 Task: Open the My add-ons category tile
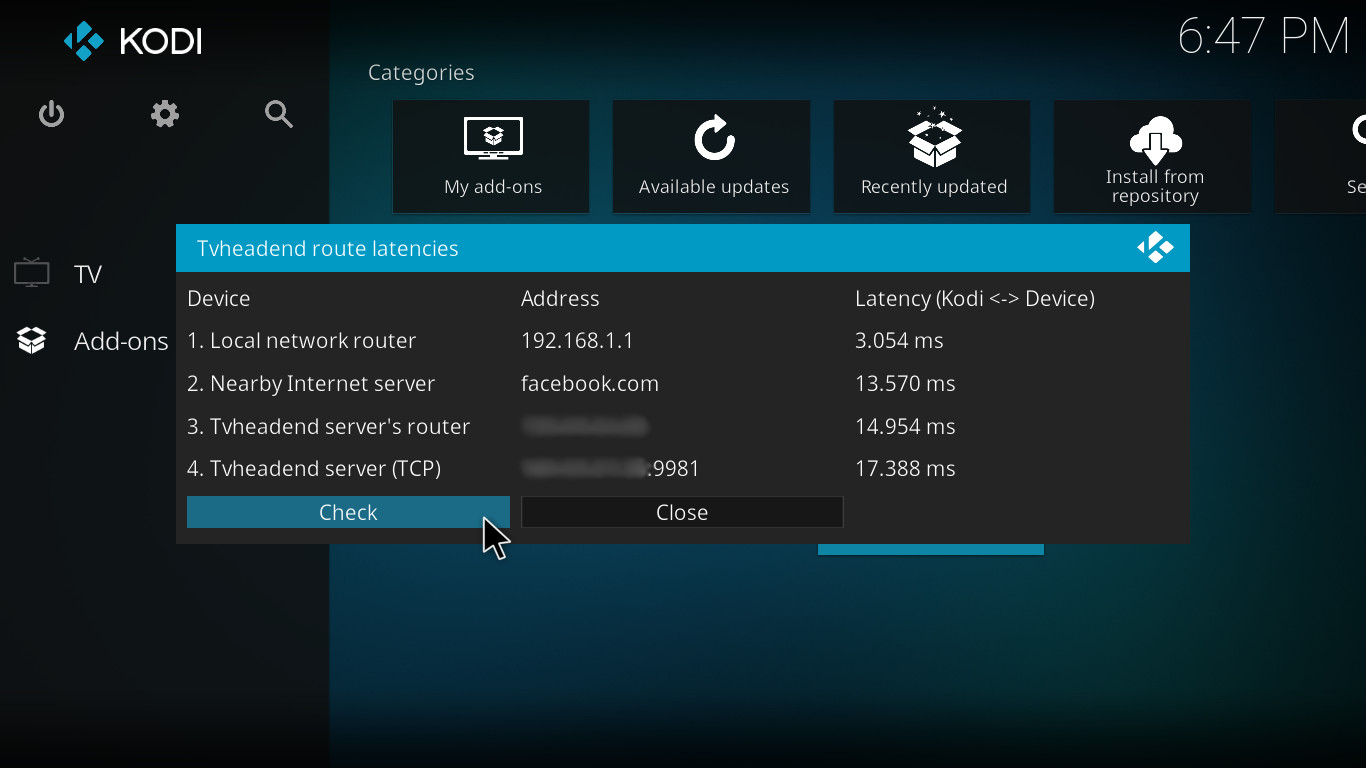tap(491, 156)
